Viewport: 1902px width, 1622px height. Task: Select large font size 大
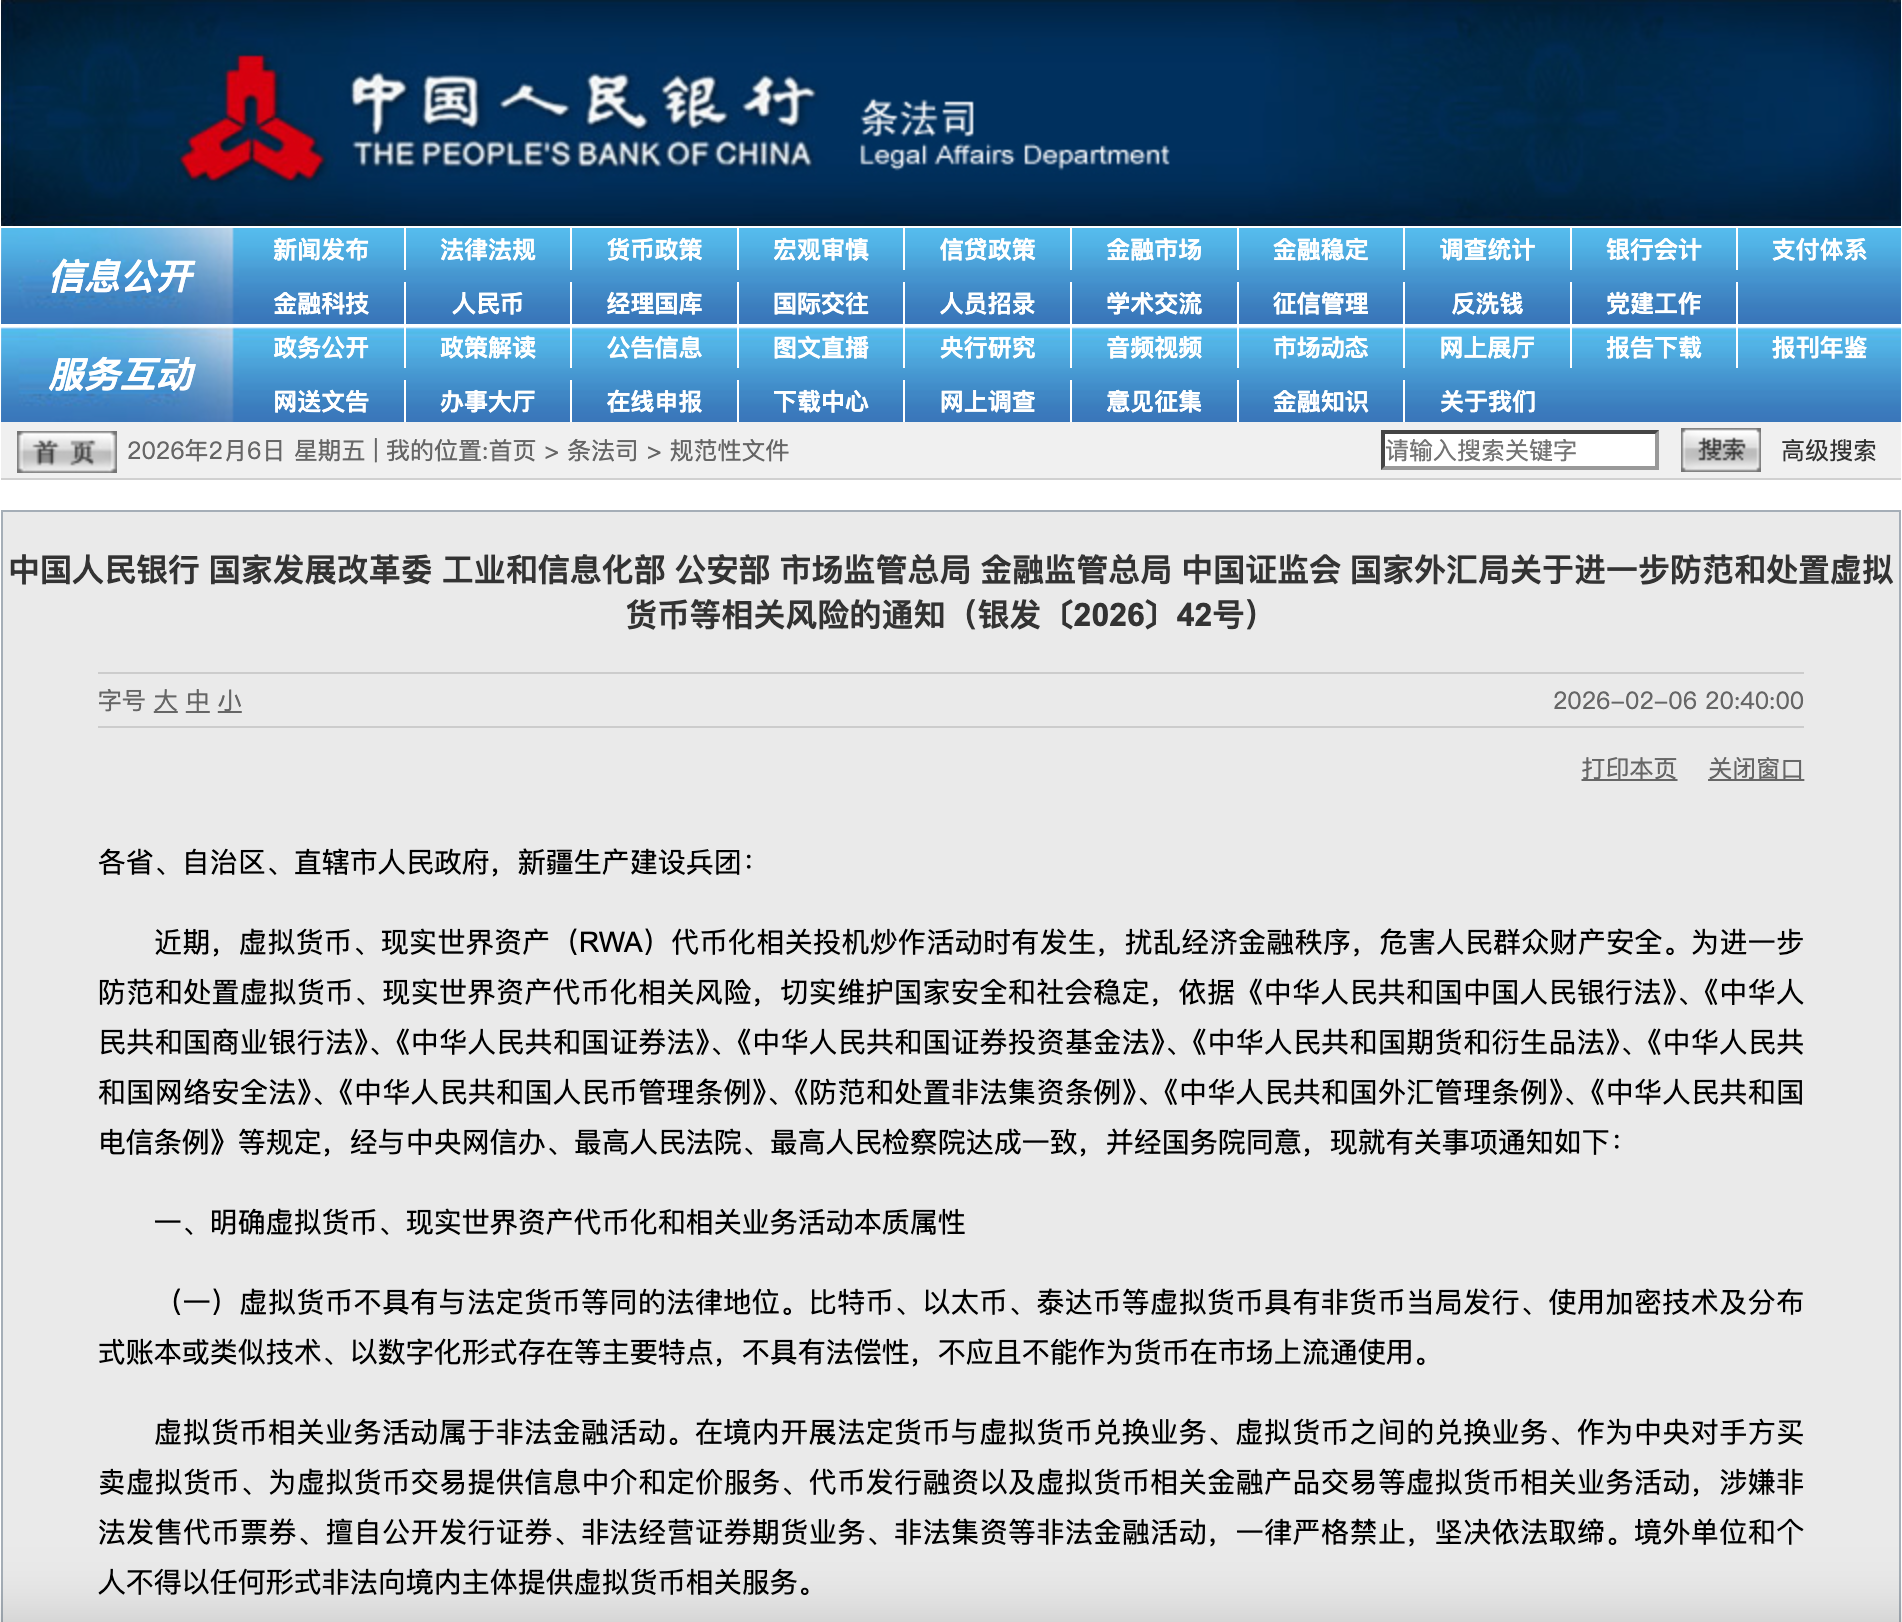(x=166, y=701)
